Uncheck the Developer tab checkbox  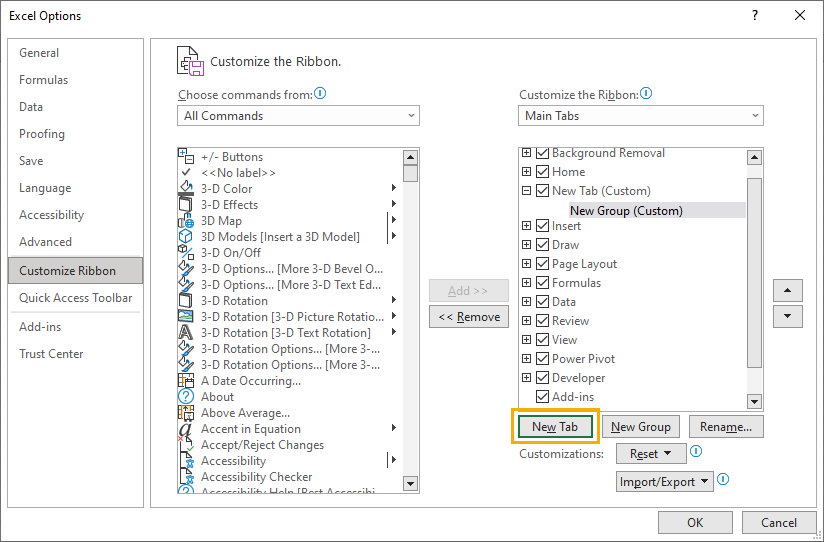pyautogui.click(x=542, y=378)
